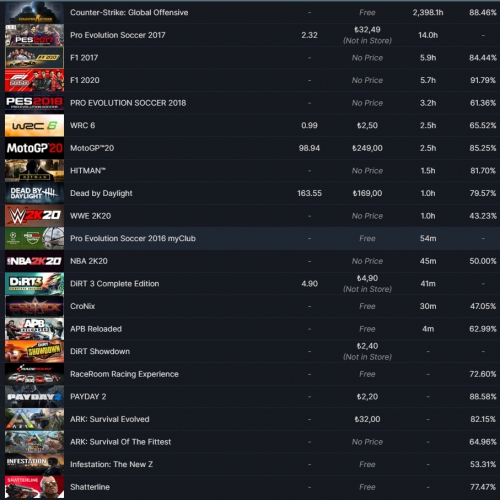
Task: Open Pro Evolution Soccer 2016 myClub title
Action: tap(133, 239)
